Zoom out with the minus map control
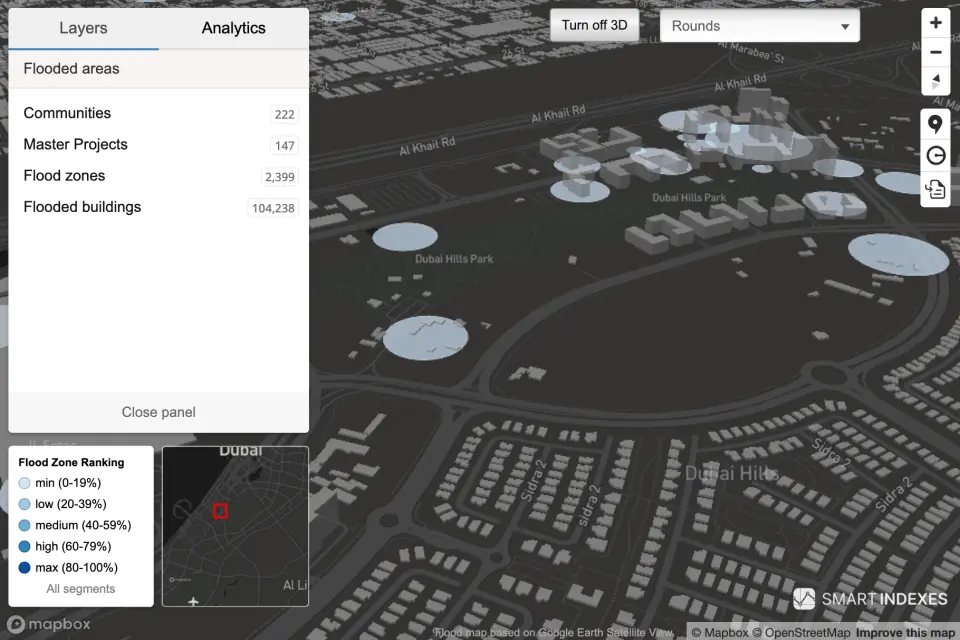 [936, 52]
